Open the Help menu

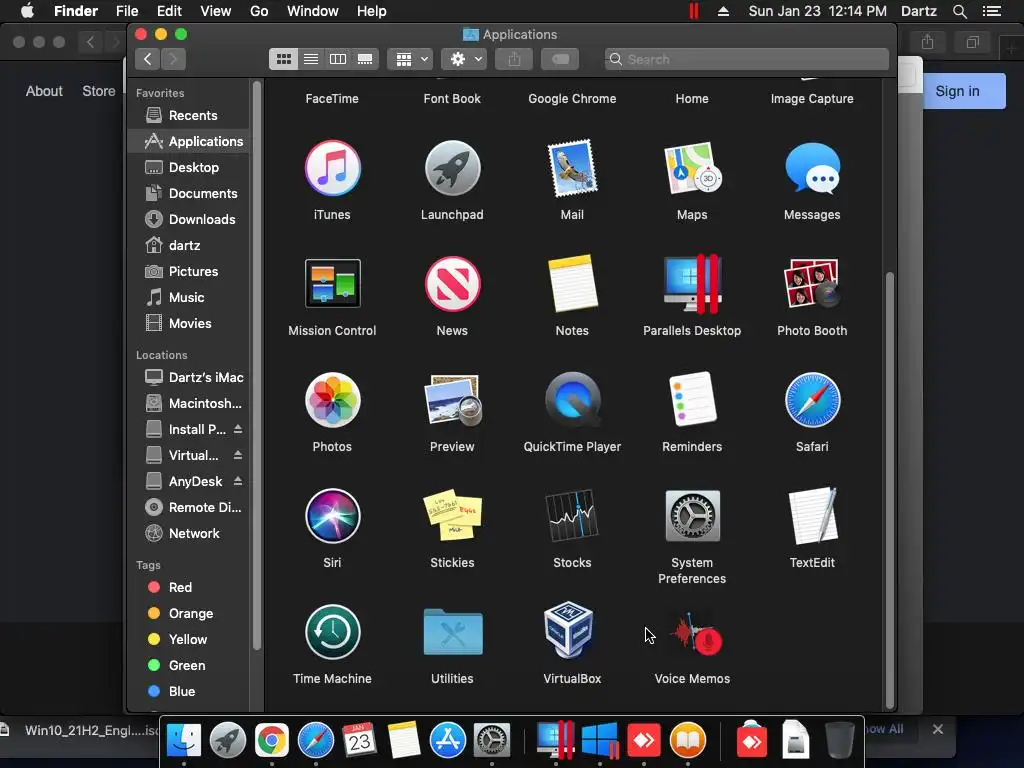[x=372, y=11]
